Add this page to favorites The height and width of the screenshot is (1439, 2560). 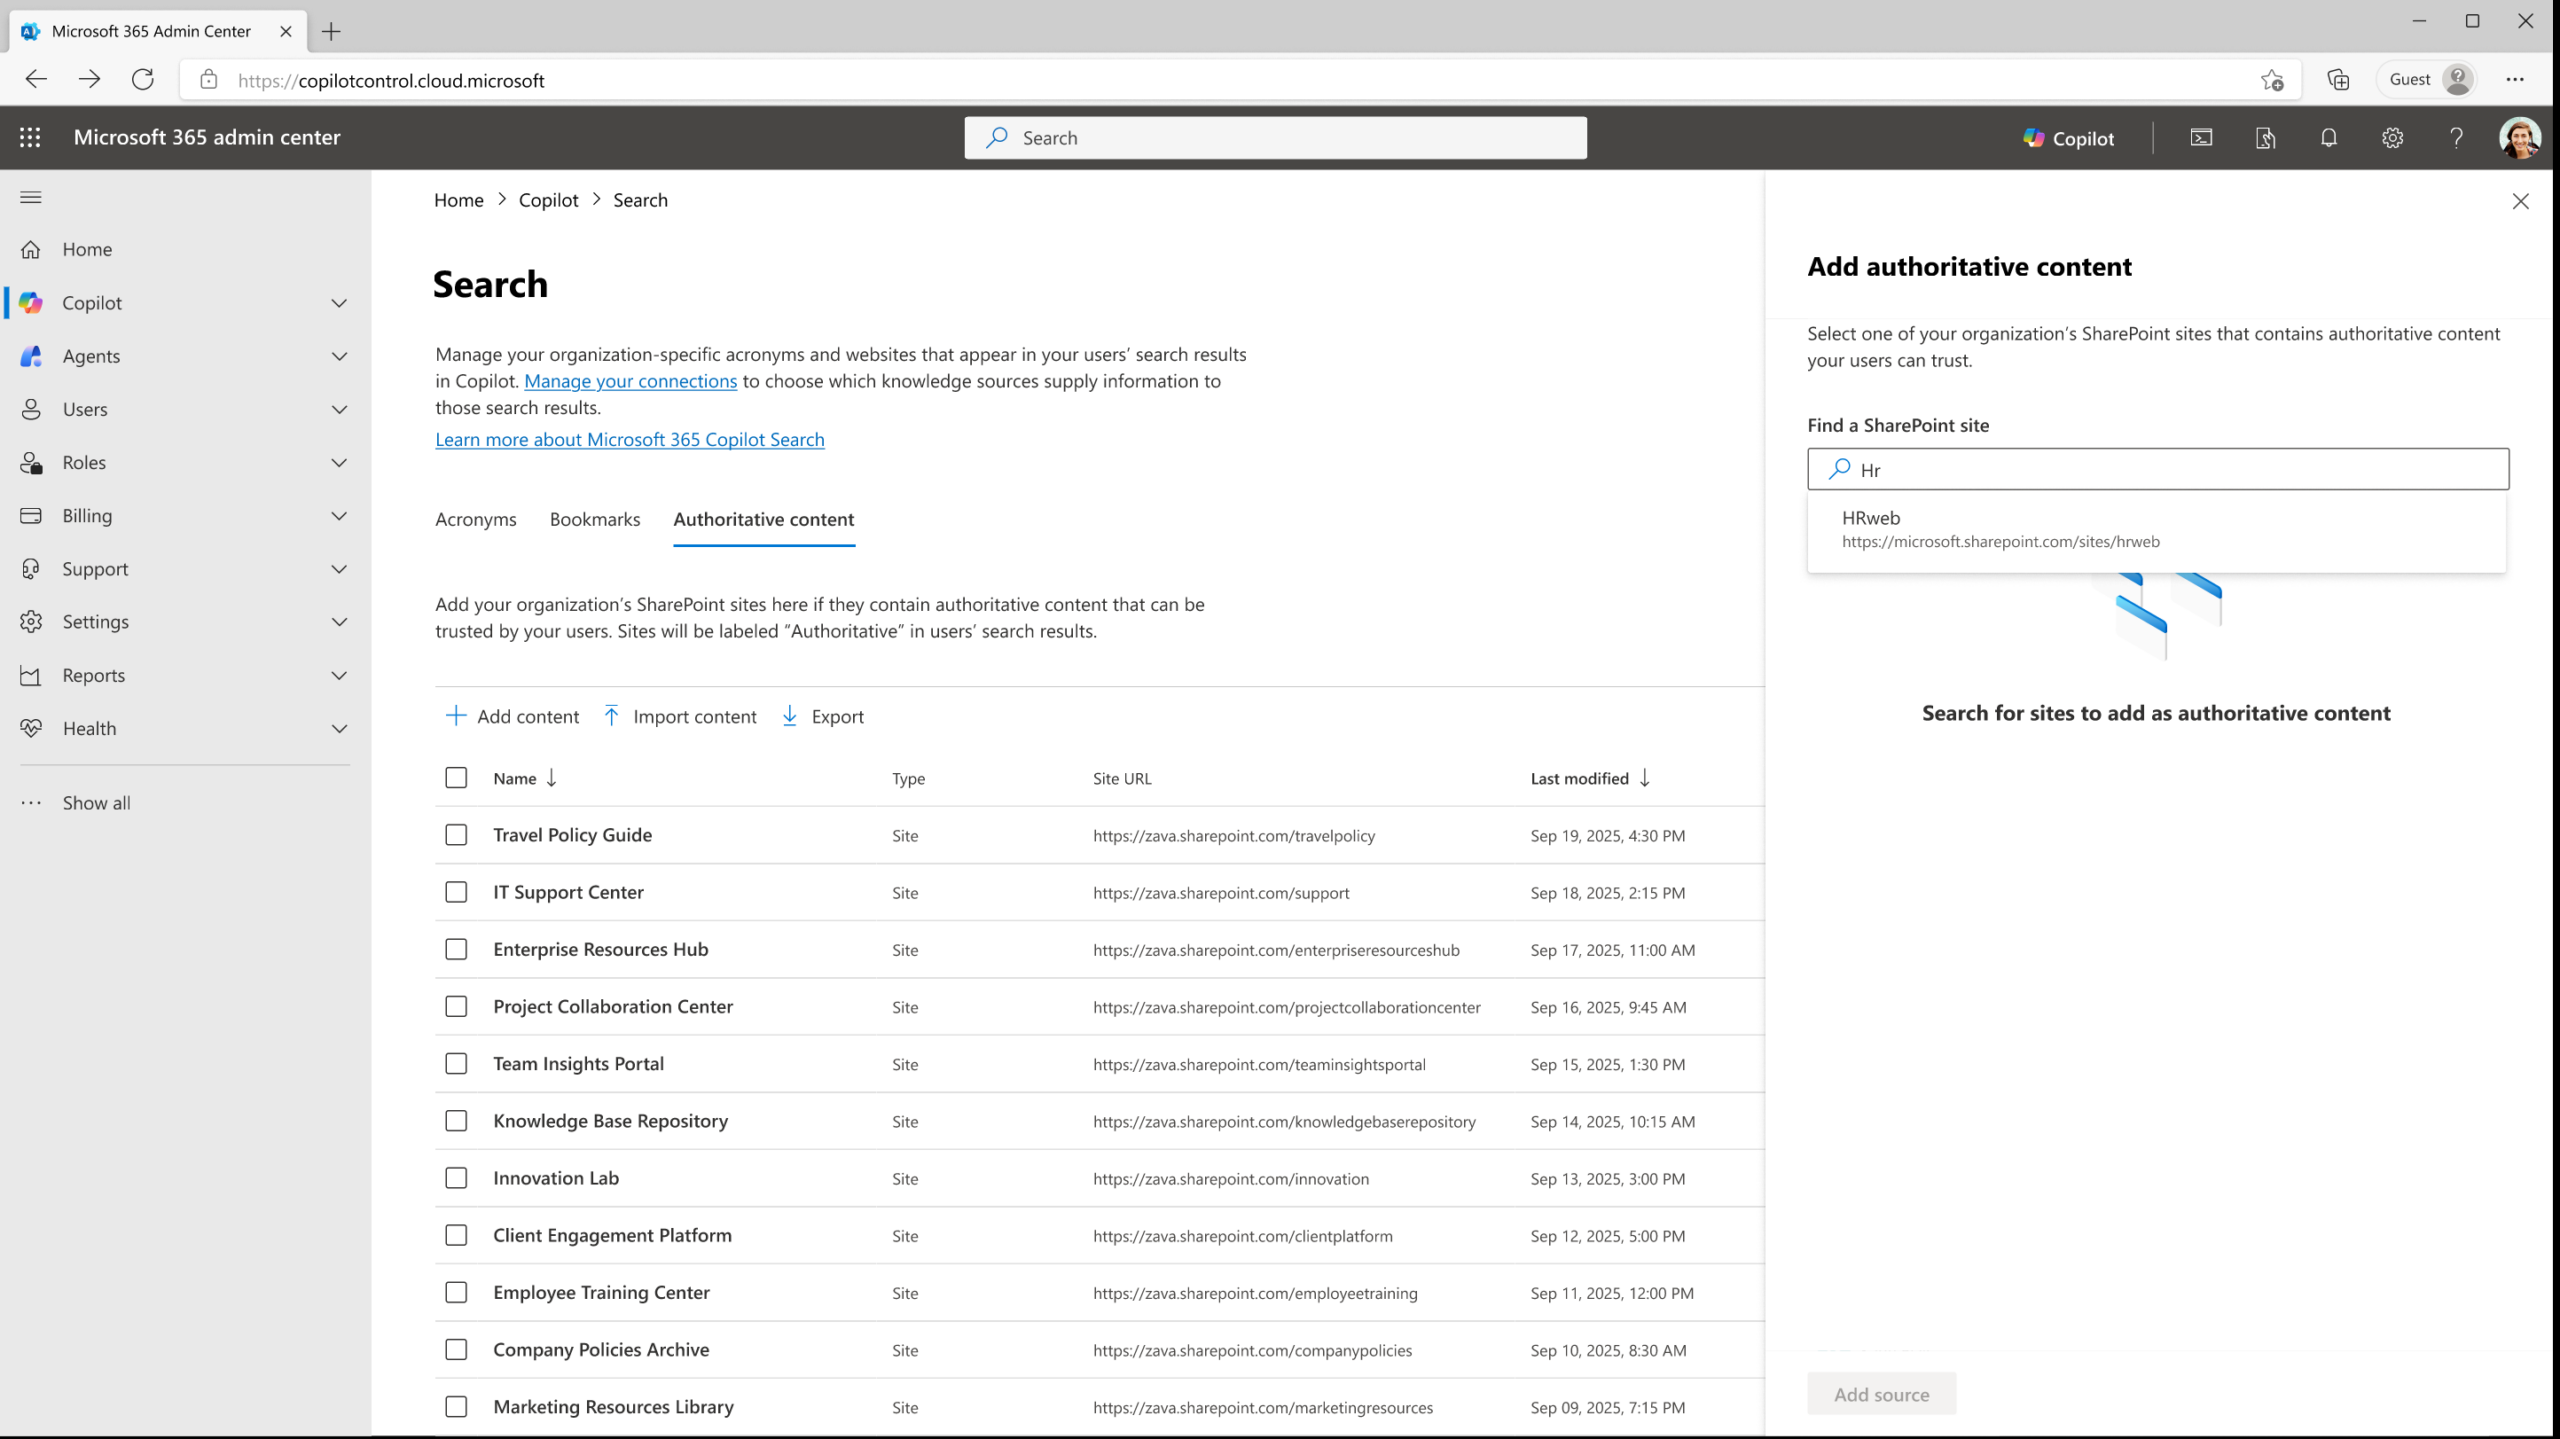pyautogui.click(x=2272, y=80)
